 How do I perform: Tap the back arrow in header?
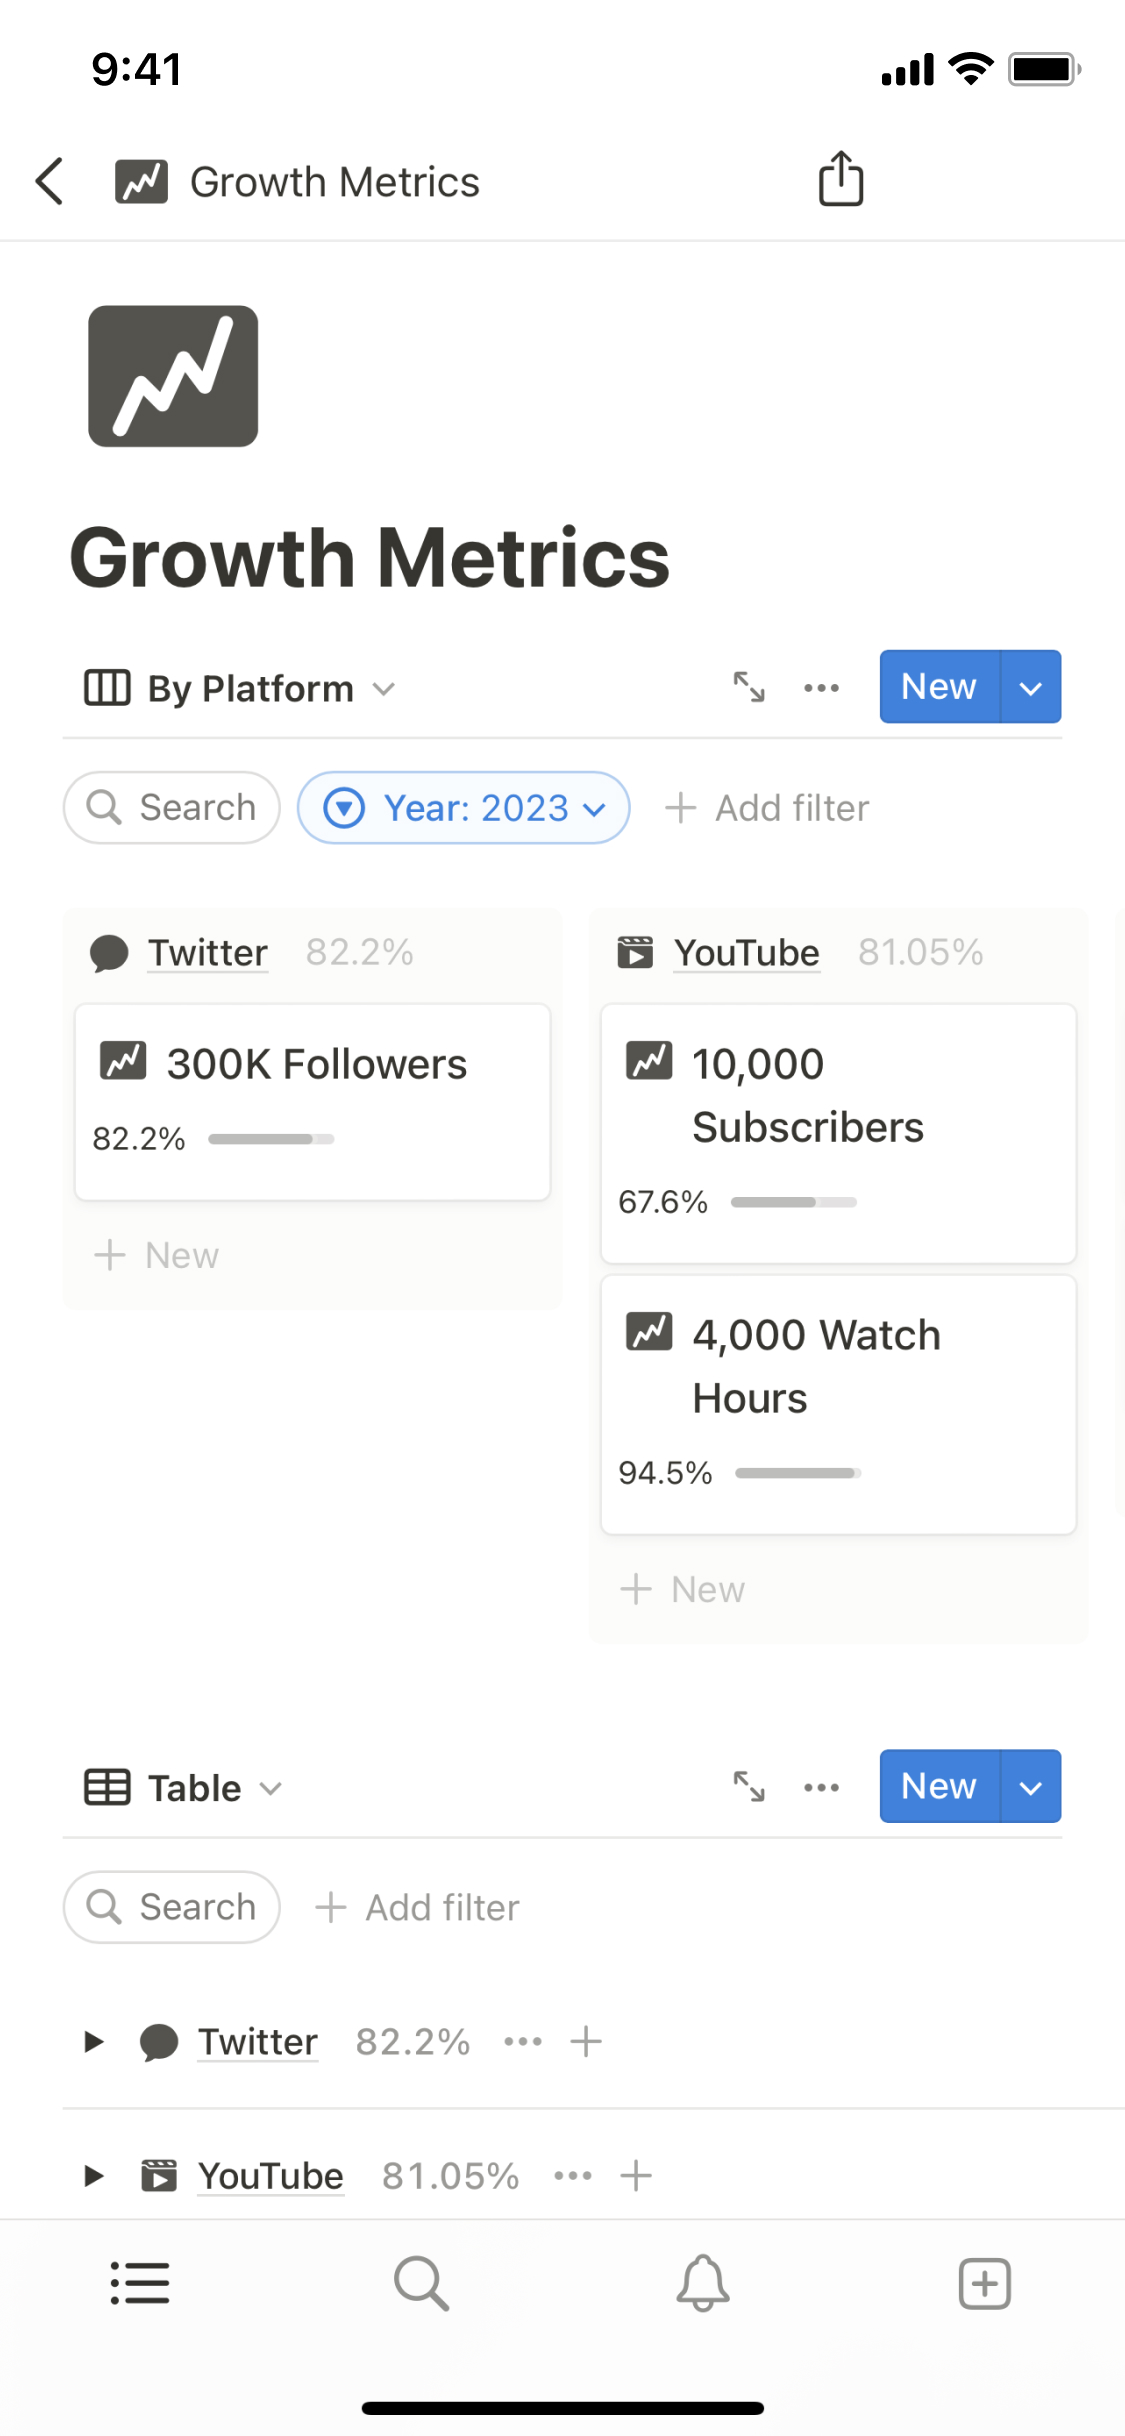50,181
